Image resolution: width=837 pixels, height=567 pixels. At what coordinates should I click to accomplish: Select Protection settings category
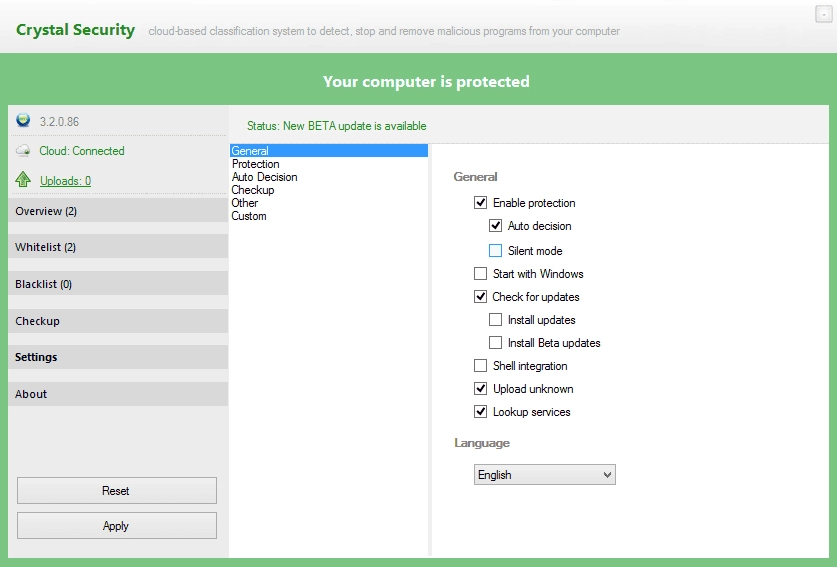coord(329,164)
